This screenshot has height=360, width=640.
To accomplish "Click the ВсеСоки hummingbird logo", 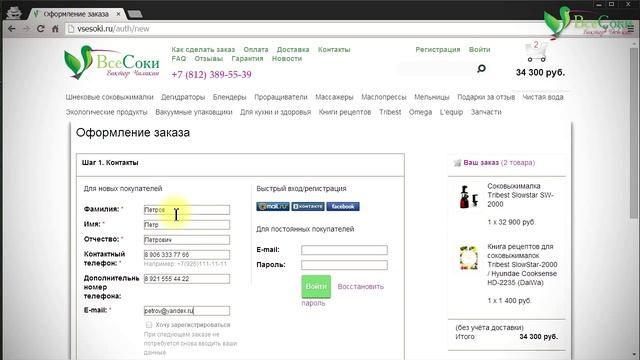I will [111, 62].
